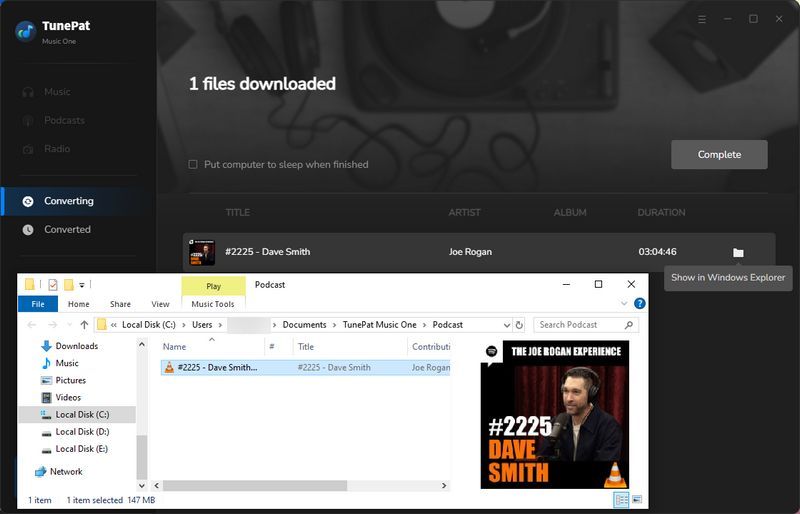
Task: Open the Quick Access Toolbar dropdown arrow
Action: (82, 285)
